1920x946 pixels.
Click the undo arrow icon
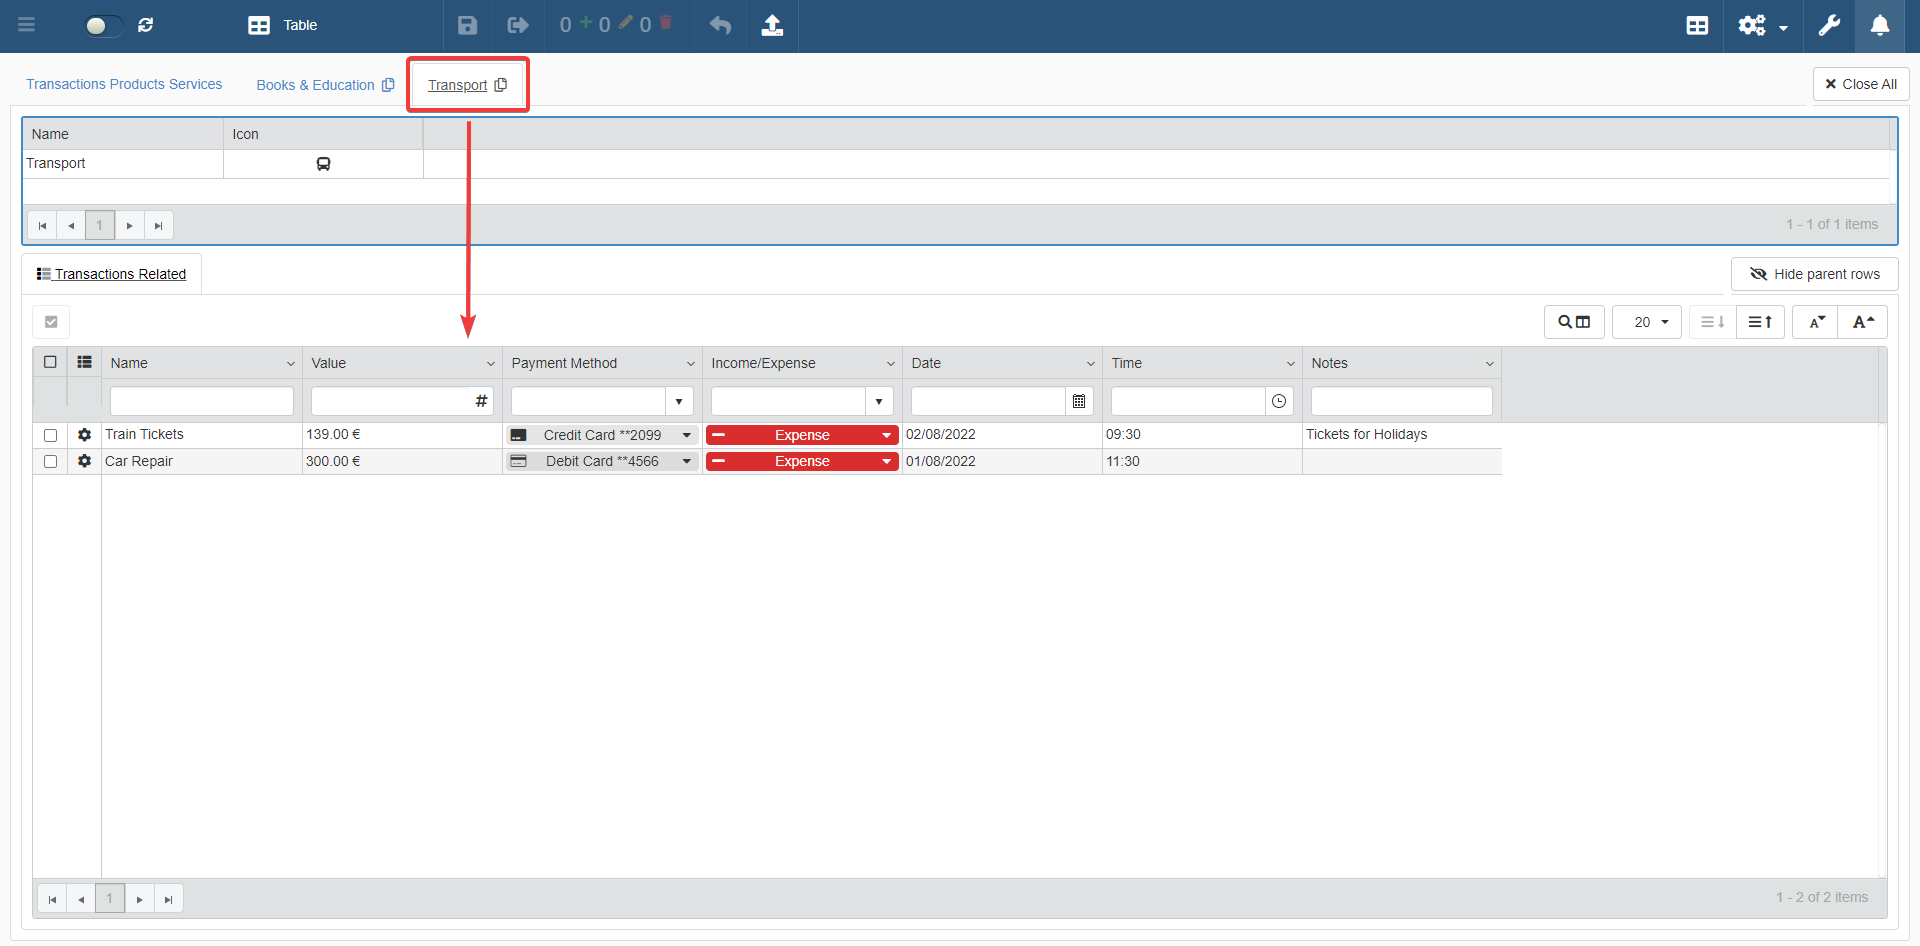tap(720, 25)
